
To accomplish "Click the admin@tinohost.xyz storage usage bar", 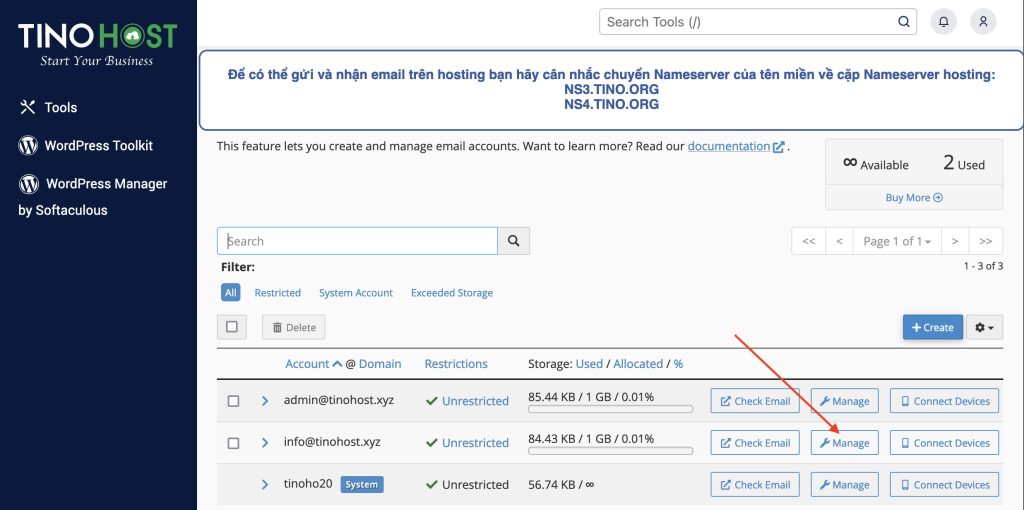I will pos(611,409).
